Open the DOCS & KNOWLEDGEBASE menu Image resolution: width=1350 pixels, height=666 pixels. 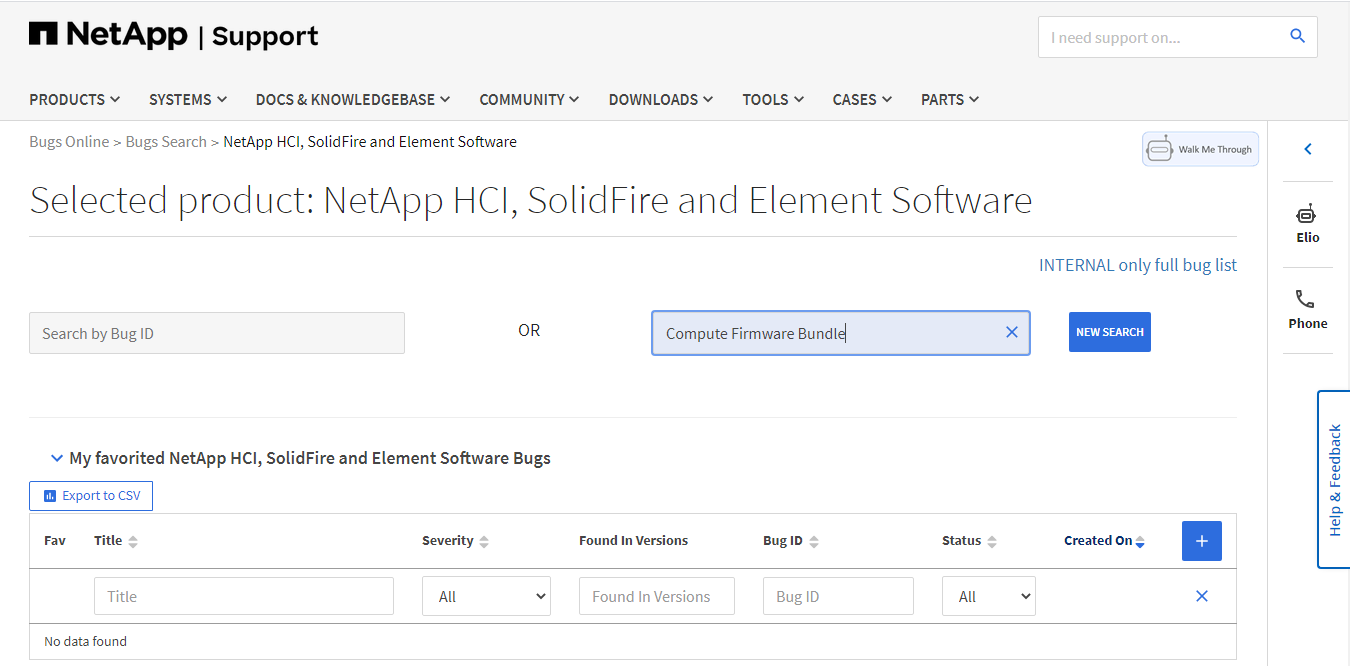click(352, 99)
